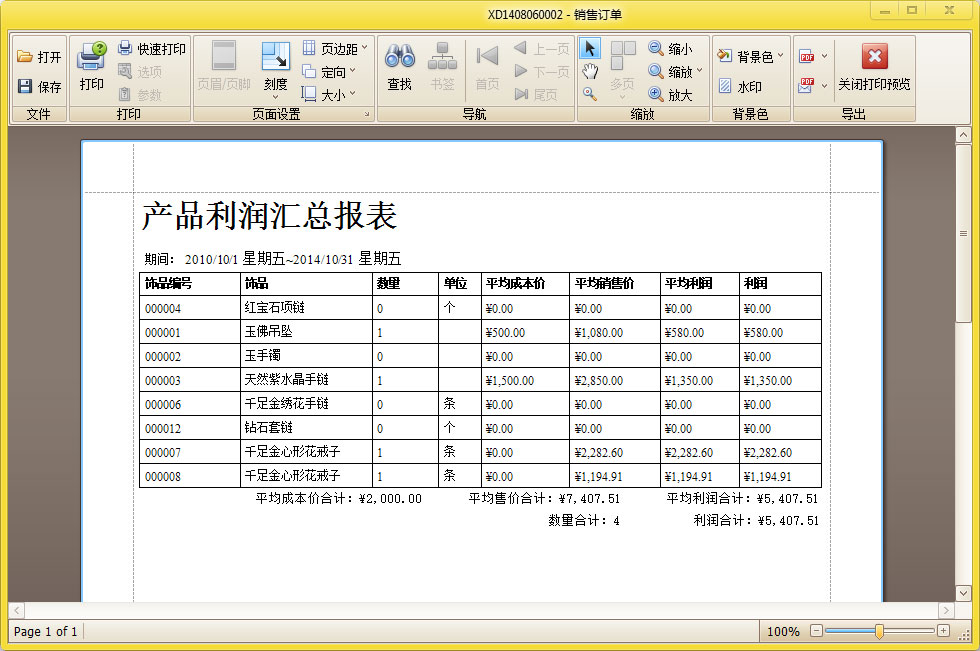Open 页面设置 dialog launcher
Image resolution: width=980 pixels, height=651 pixels.
tap(367, 114)
